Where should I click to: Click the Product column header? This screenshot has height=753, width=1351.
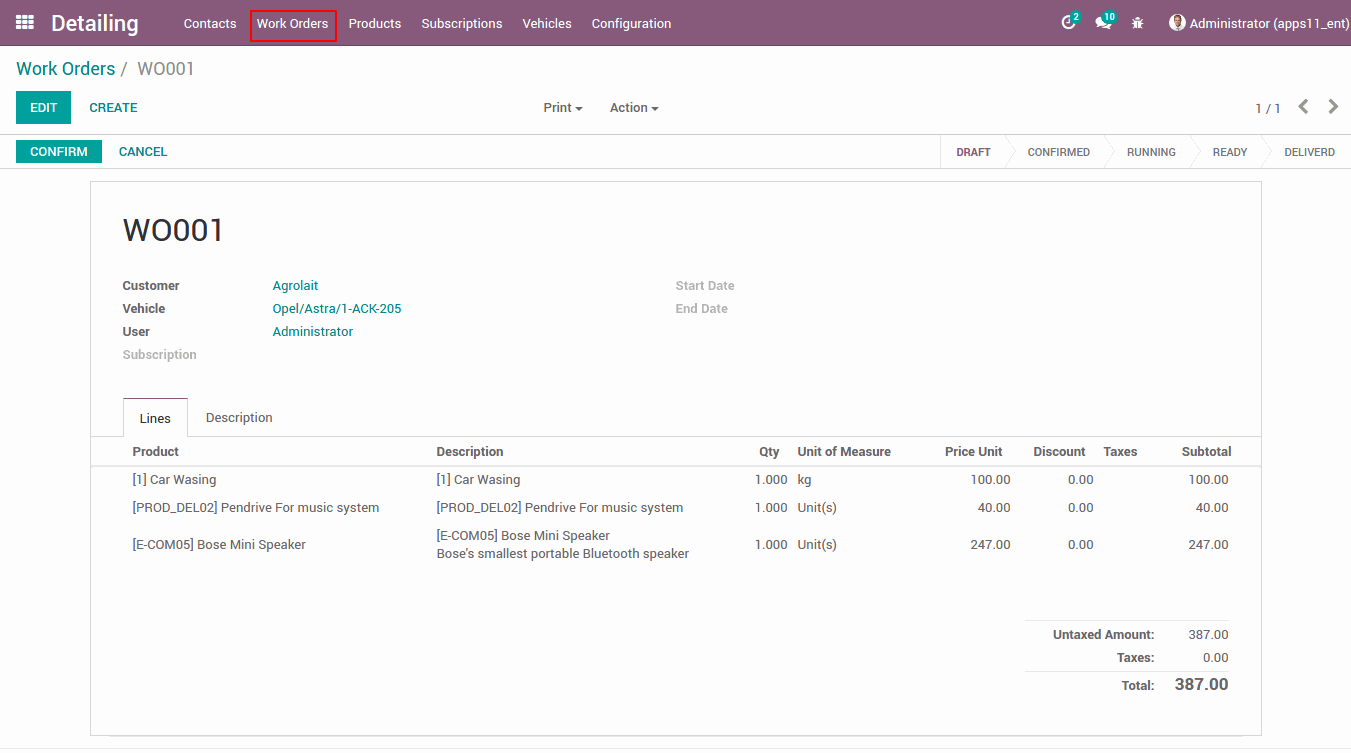(x=156, y=452)
